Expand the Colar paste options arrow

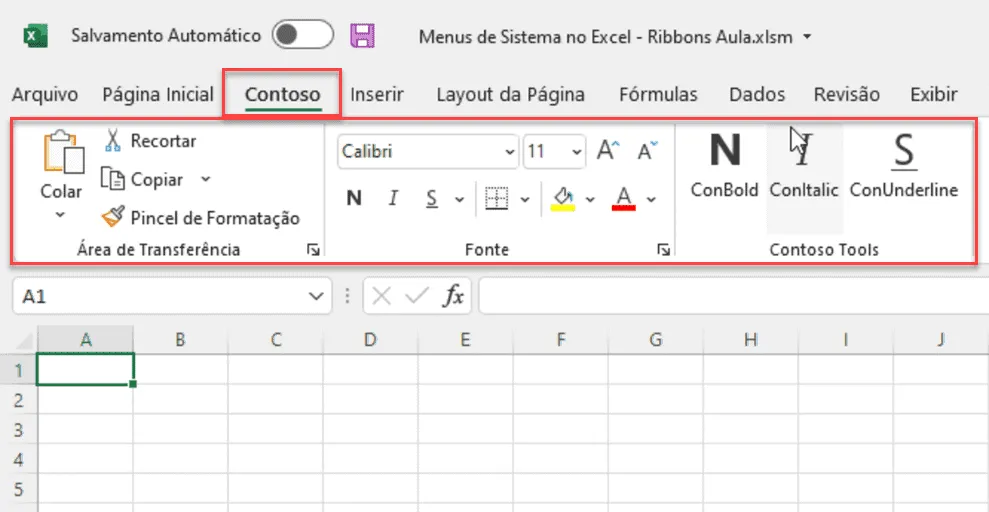61,215
